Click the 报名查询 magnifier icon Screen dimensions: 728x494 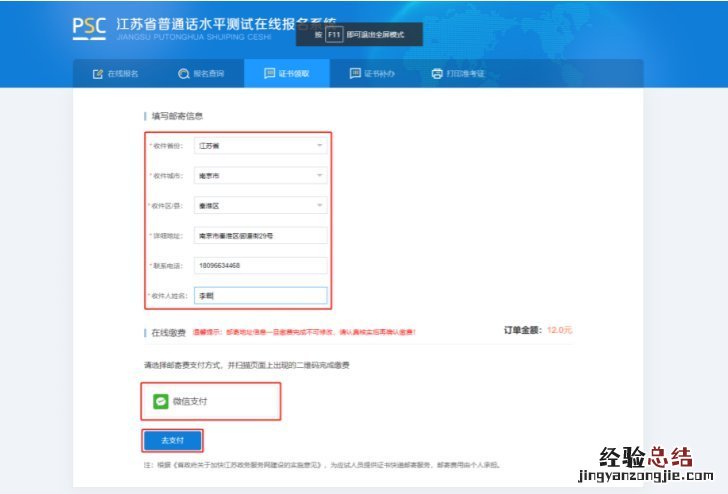pos(183,74)
